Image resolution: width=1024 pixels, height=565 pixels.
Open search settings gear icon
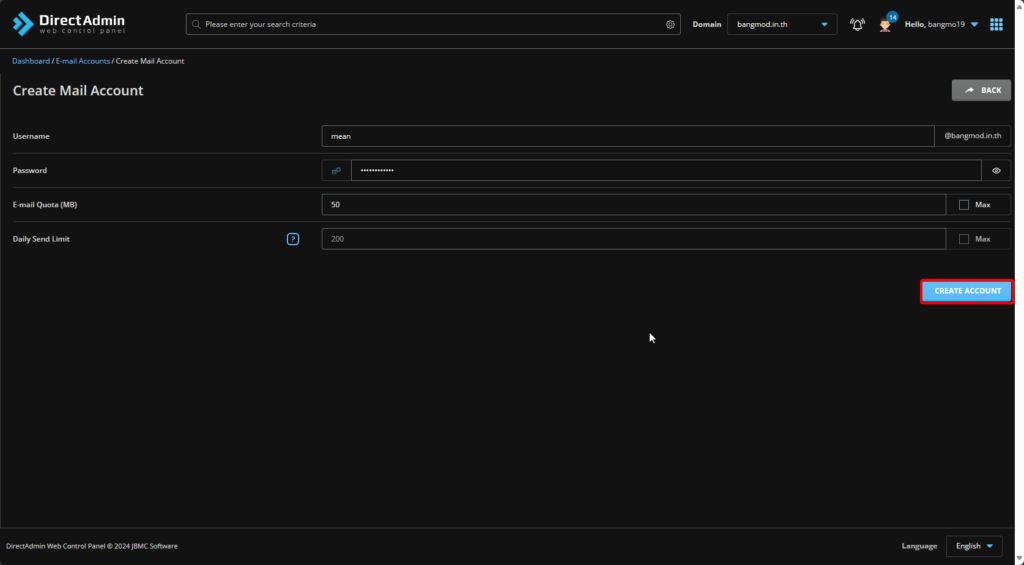click(x=670, y=24)
